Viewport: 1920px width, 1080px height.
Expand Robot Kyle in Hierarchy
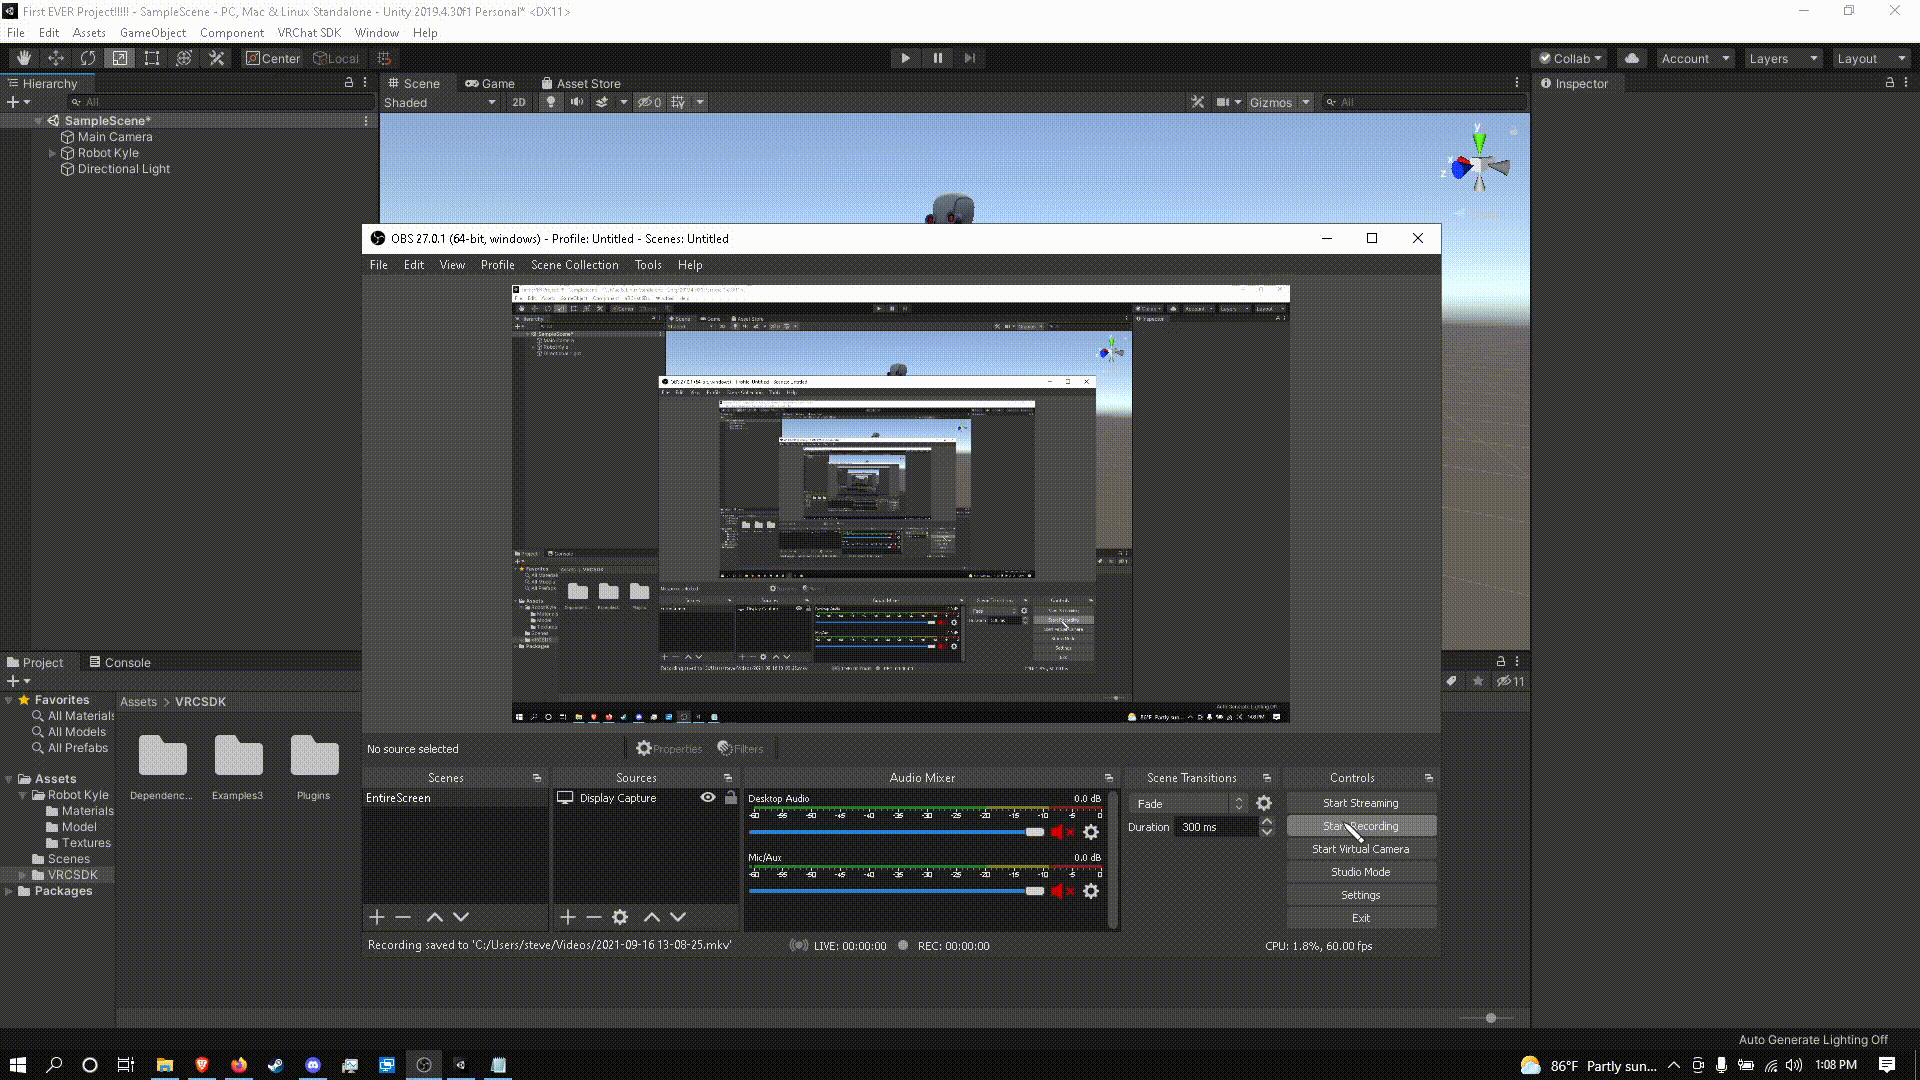pos(52,153)
